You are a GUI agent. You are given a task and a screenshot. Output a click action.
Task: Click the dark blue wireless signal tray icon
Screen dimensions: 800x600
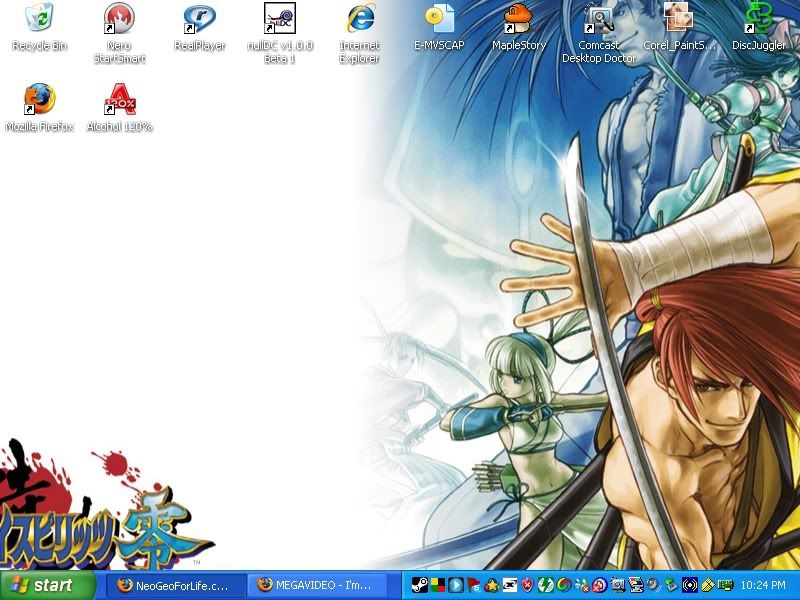(690, 585)
